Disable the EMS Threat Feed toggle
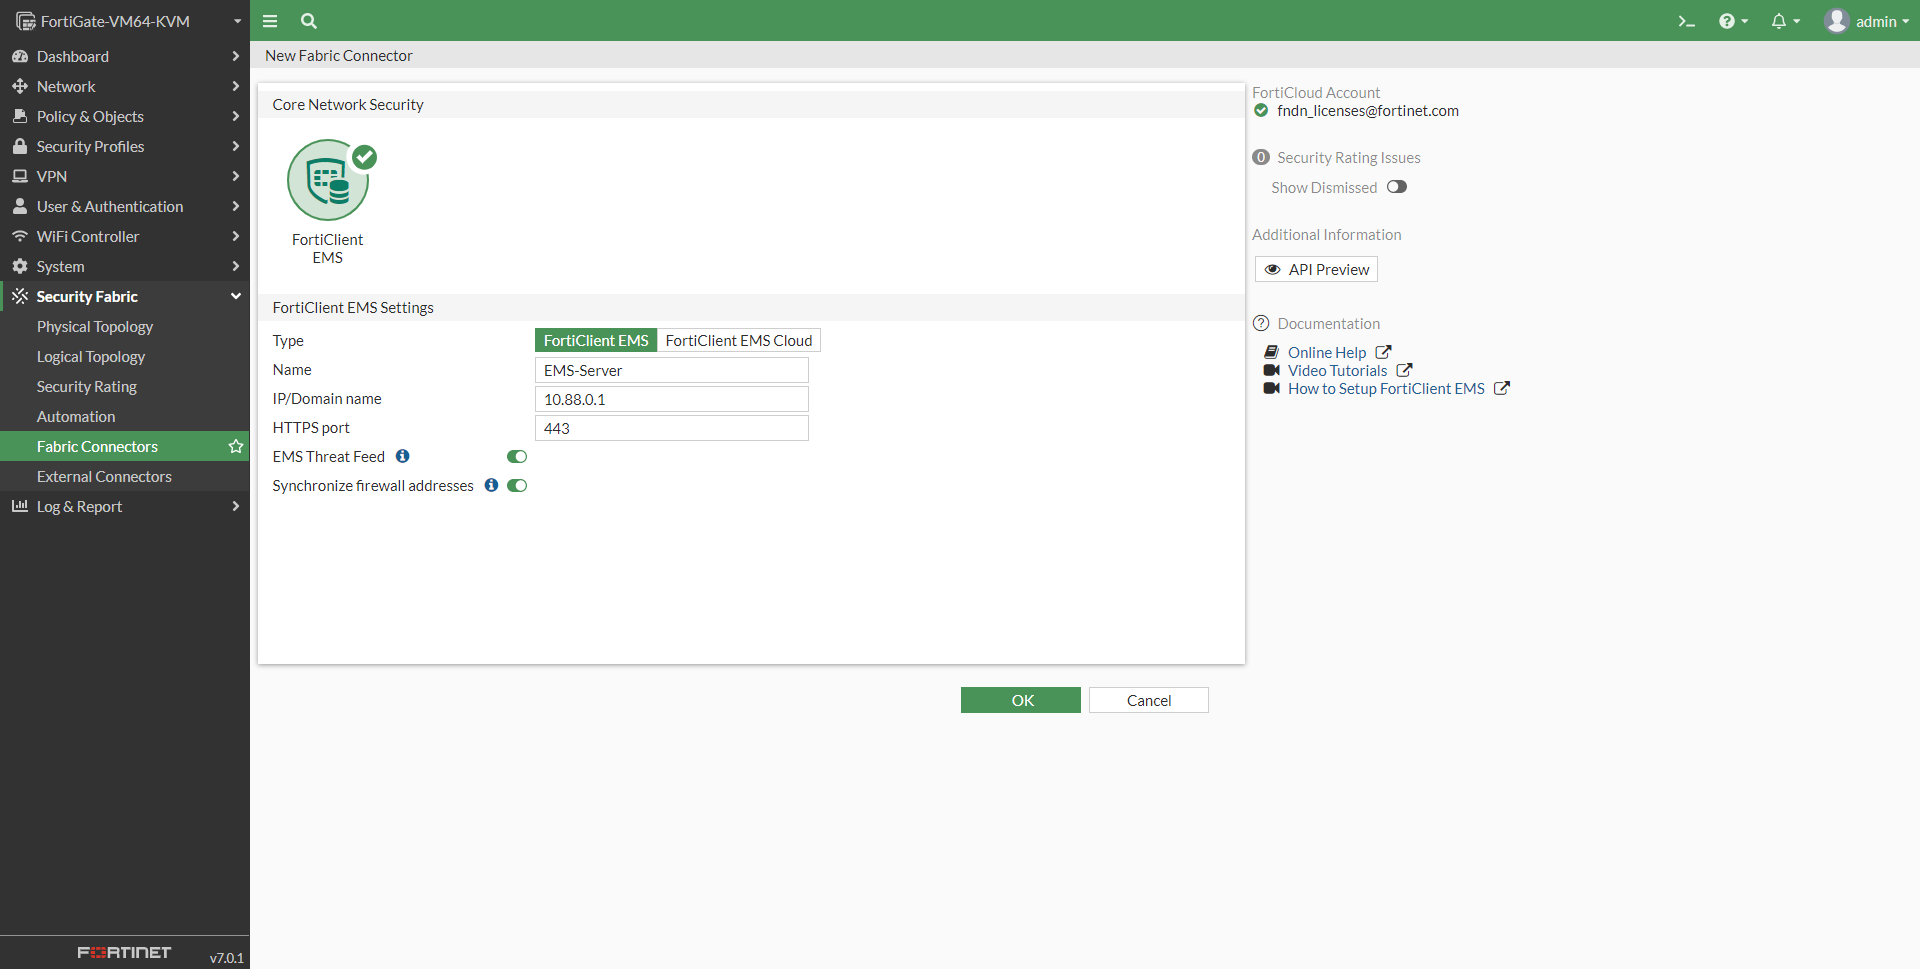 517,457
